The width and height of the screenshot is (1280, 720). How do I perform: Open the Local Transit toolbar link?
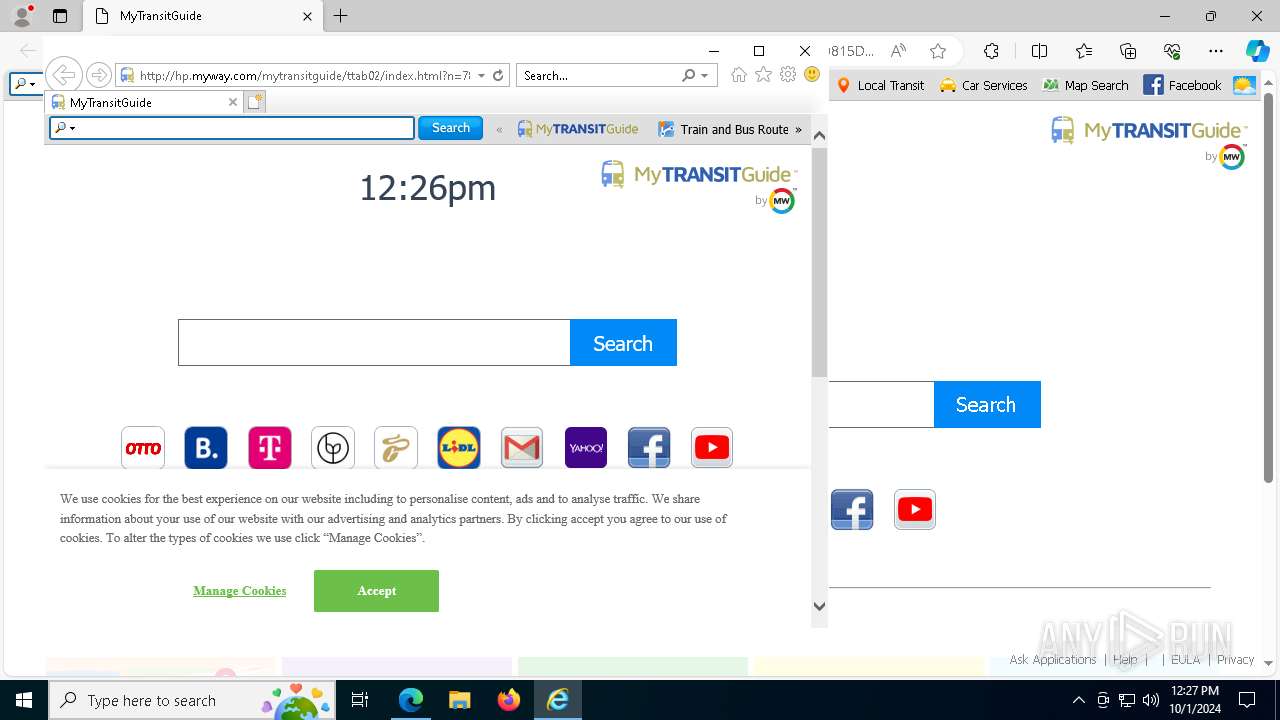(880, 85)
